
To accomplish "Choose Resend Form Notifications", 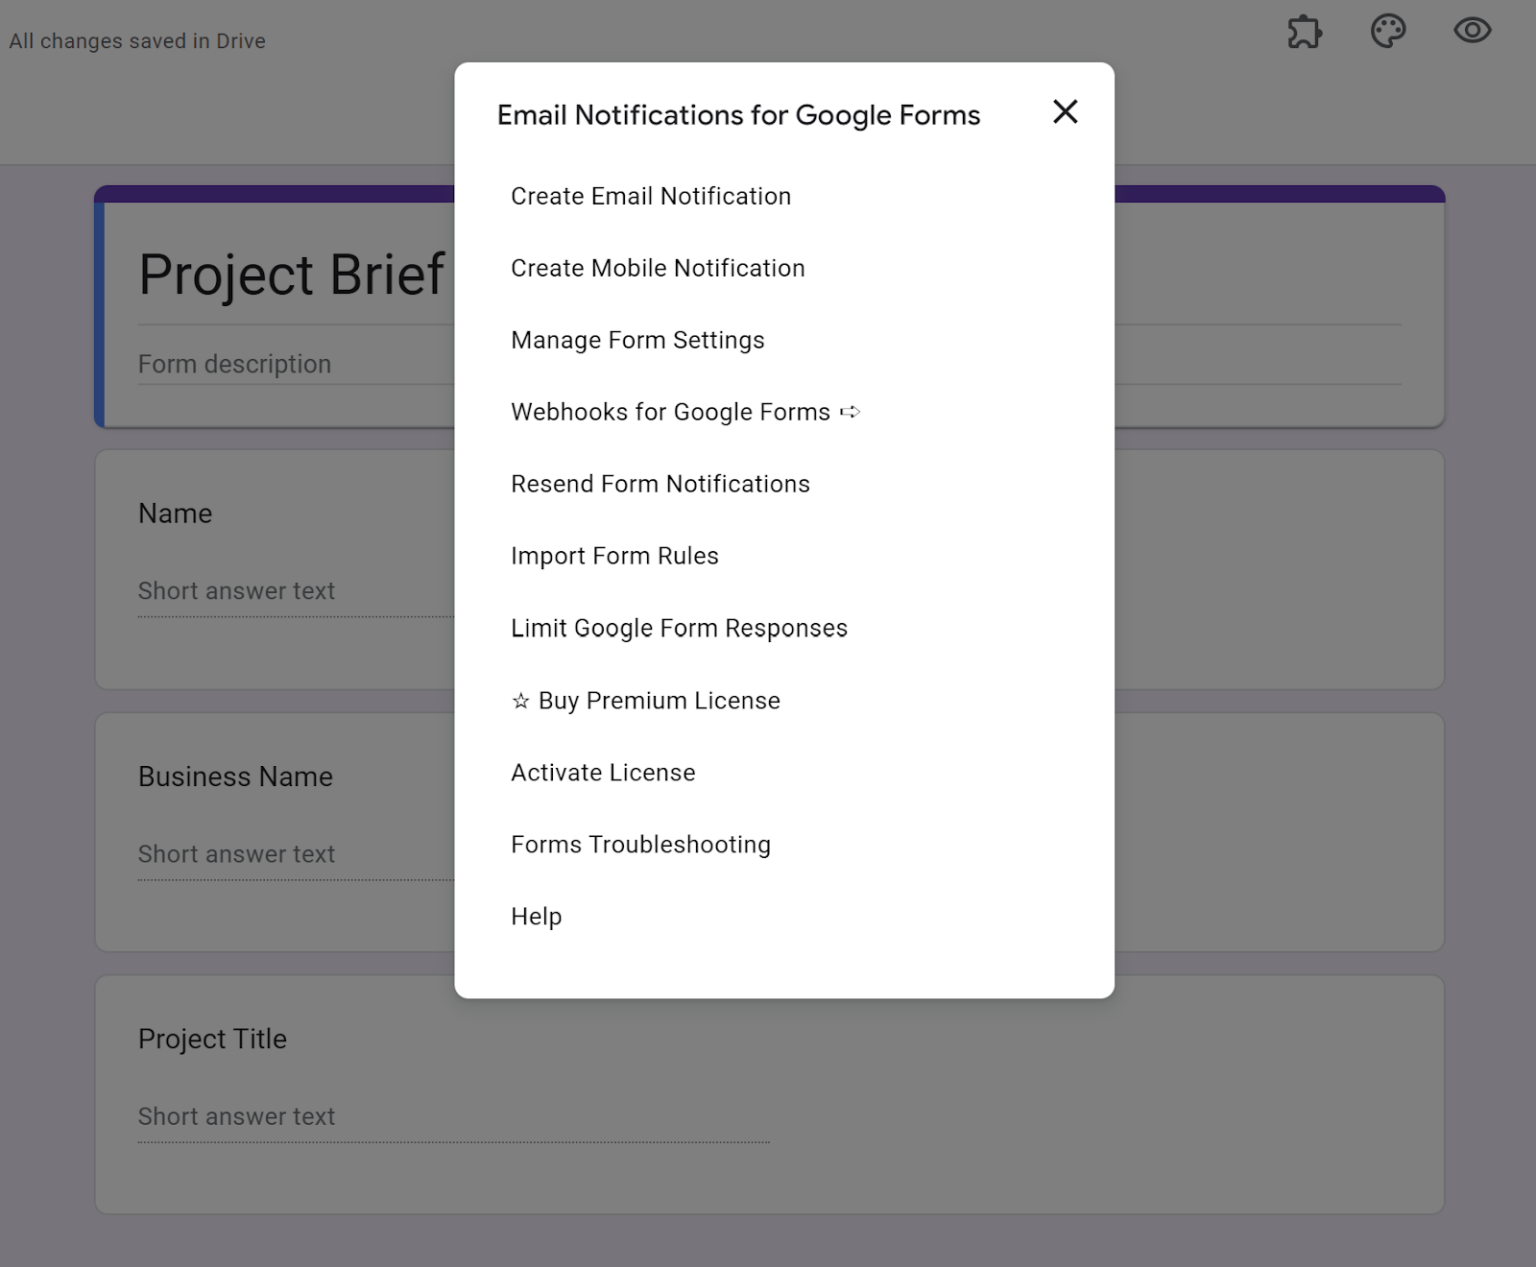I will [660, 484].
